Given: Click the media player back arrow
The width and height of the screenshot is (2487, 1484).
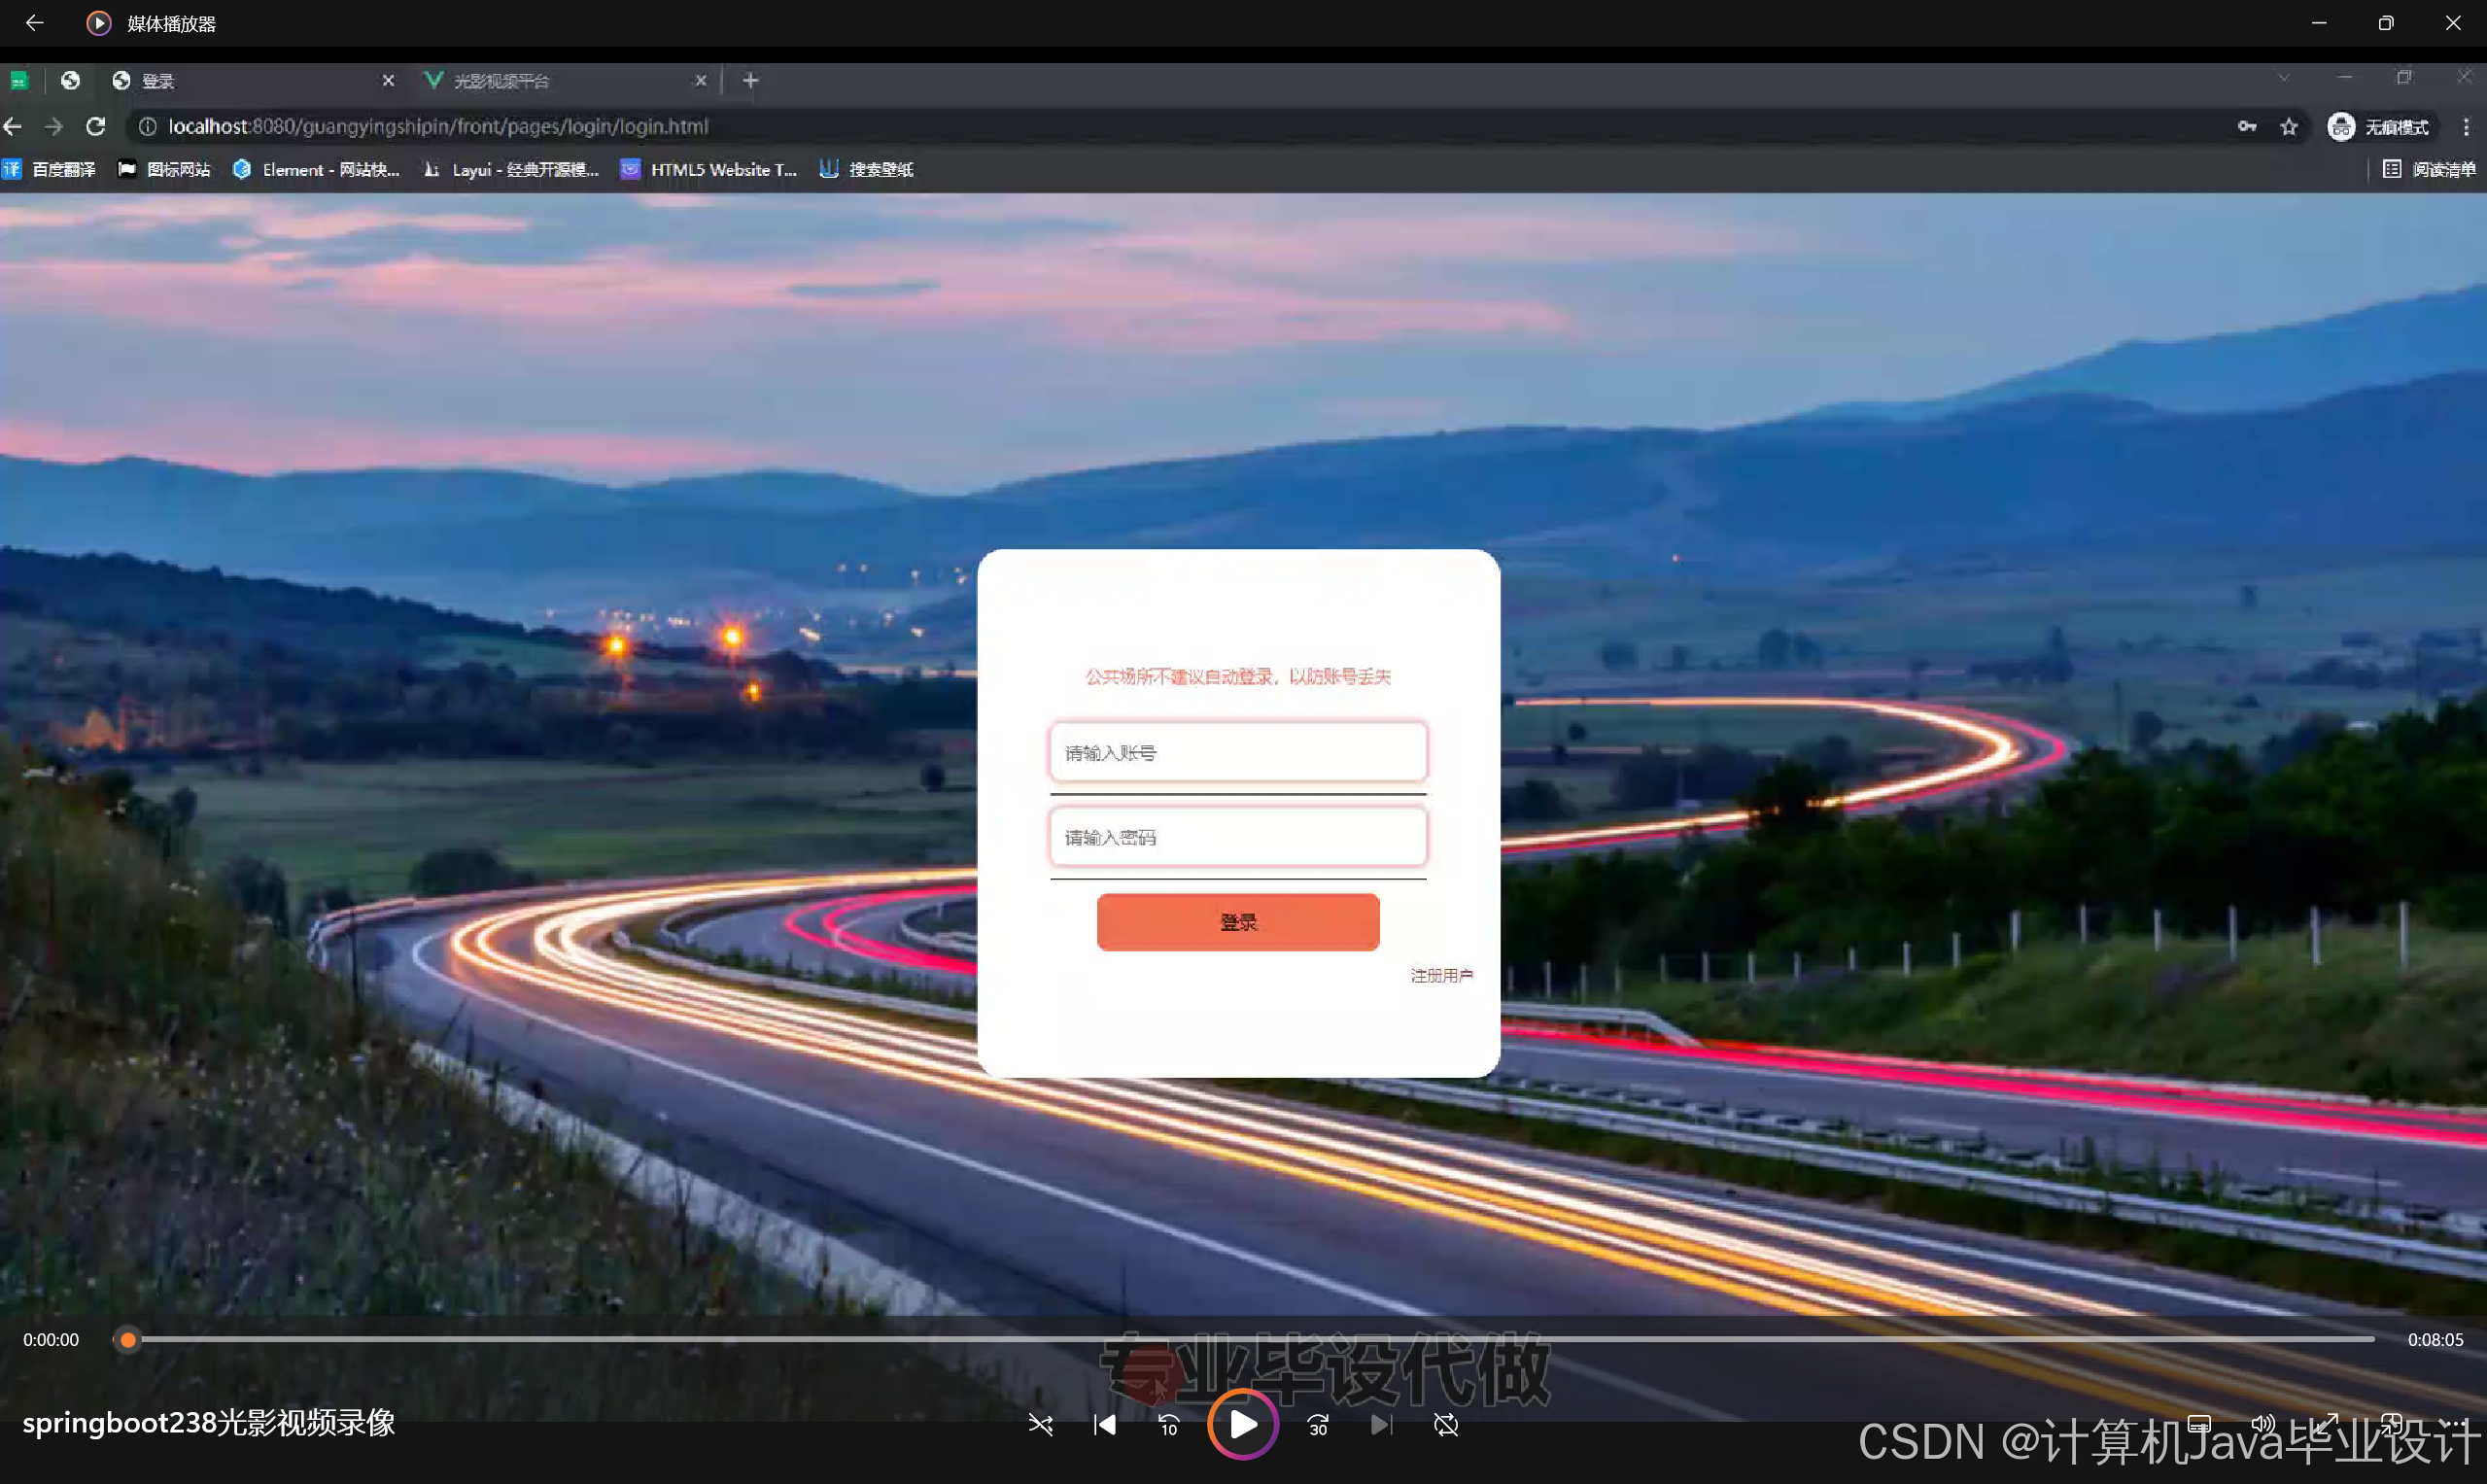Looking at the screenshot, I should (34, 23).
